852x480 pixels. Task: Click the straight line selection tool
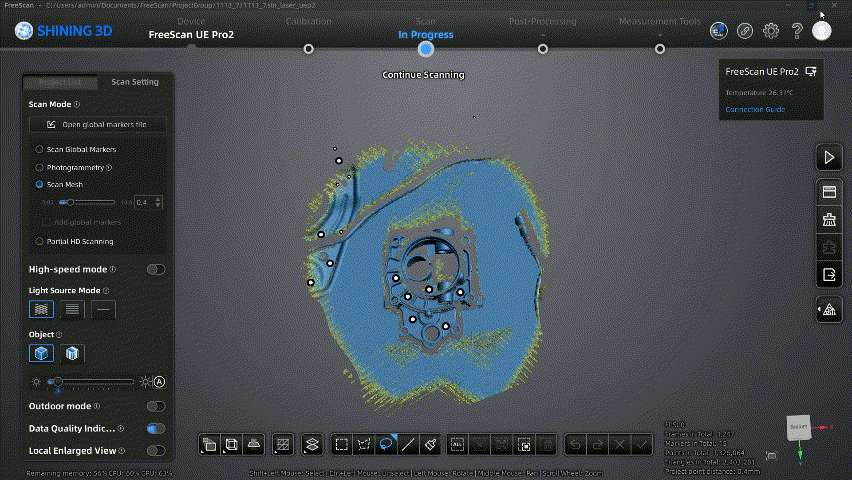point(408,443)
